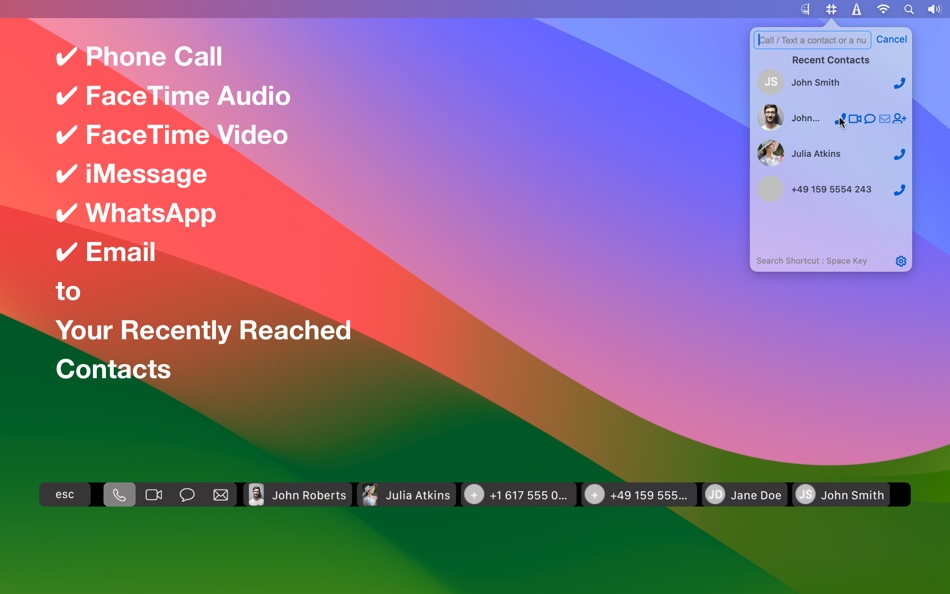Select the +49 159 5554 243 entry text
The height and width of the screenshot is (594, 950).
point(831,190)
